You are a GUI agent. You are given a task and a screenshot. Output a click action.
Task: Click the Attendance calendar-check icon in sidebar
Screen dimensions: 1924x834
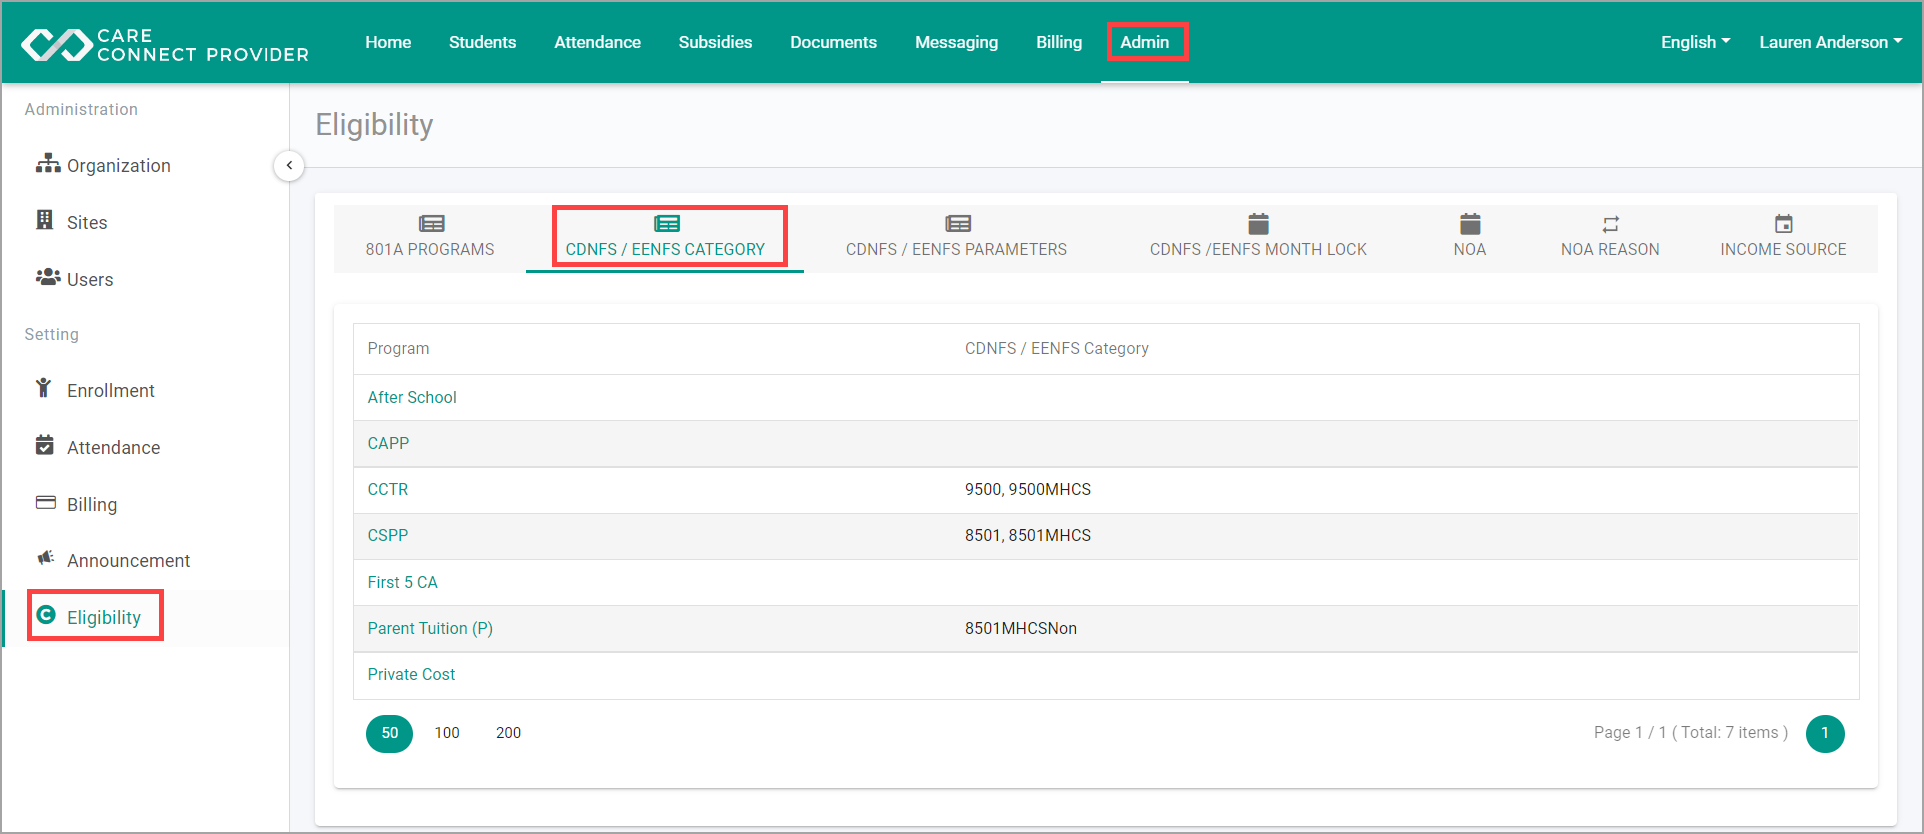45,445
